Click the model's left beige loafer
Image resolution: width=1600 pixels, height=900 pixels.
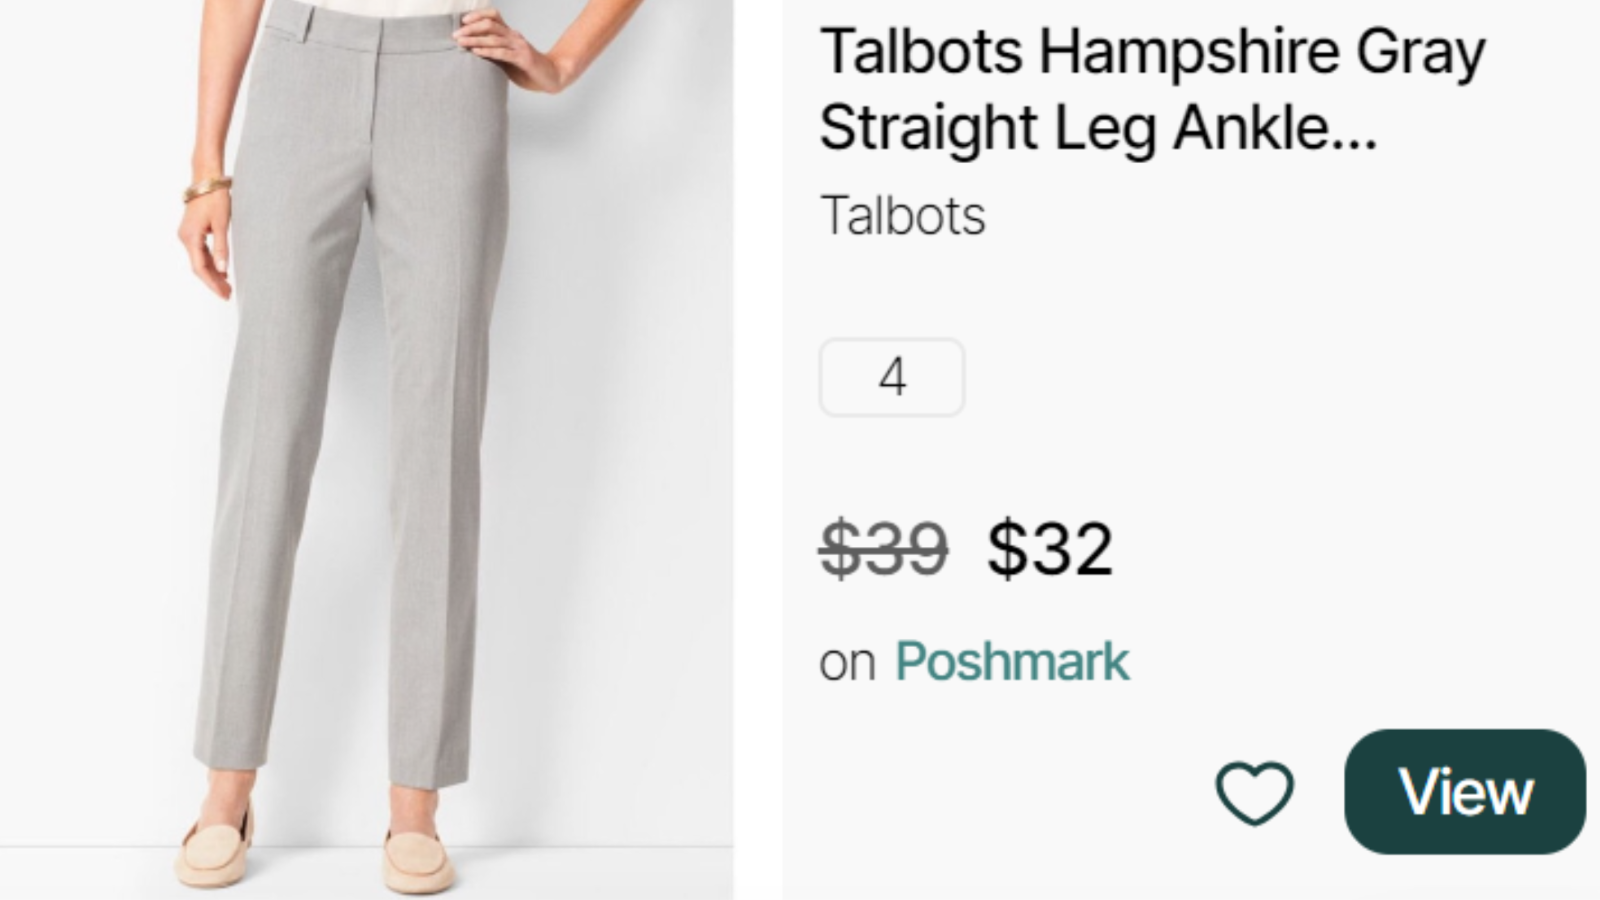[x=418, y=858]
